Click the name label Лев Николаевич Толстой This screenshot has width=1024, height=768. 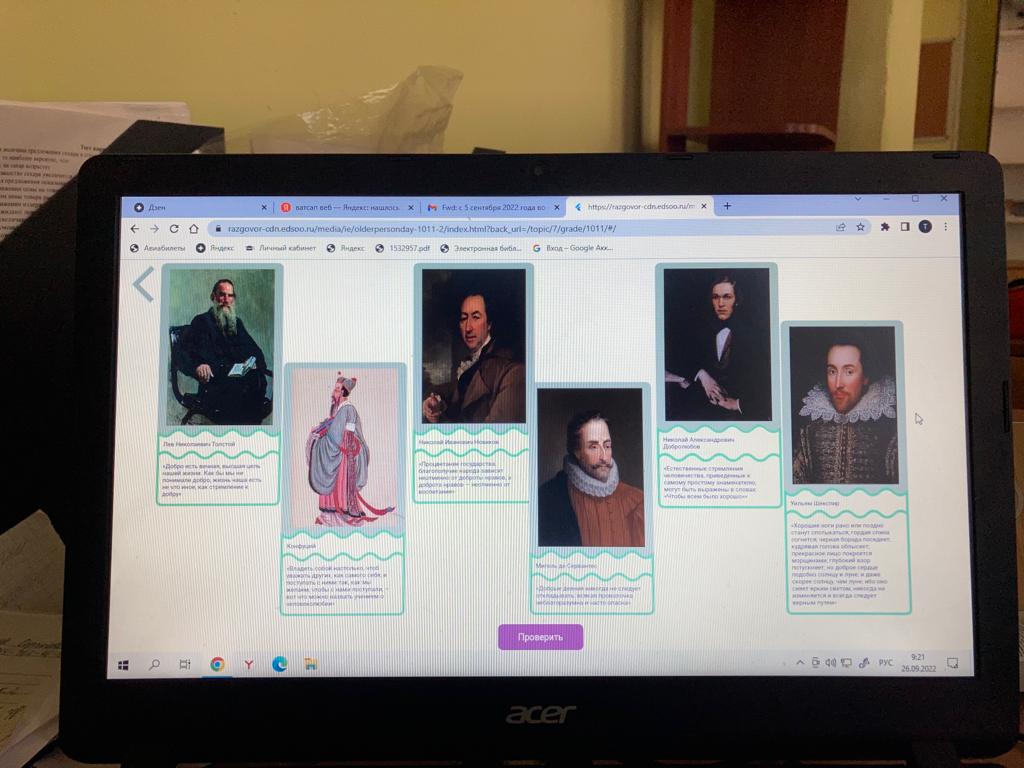pyautogui.click(x=198, y=443)
